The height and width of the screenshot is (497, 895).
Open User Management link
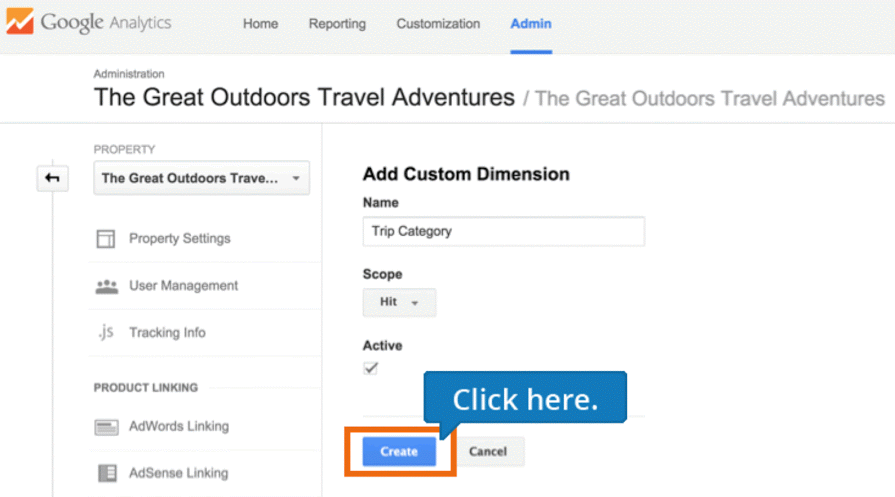tap(183, 285)
